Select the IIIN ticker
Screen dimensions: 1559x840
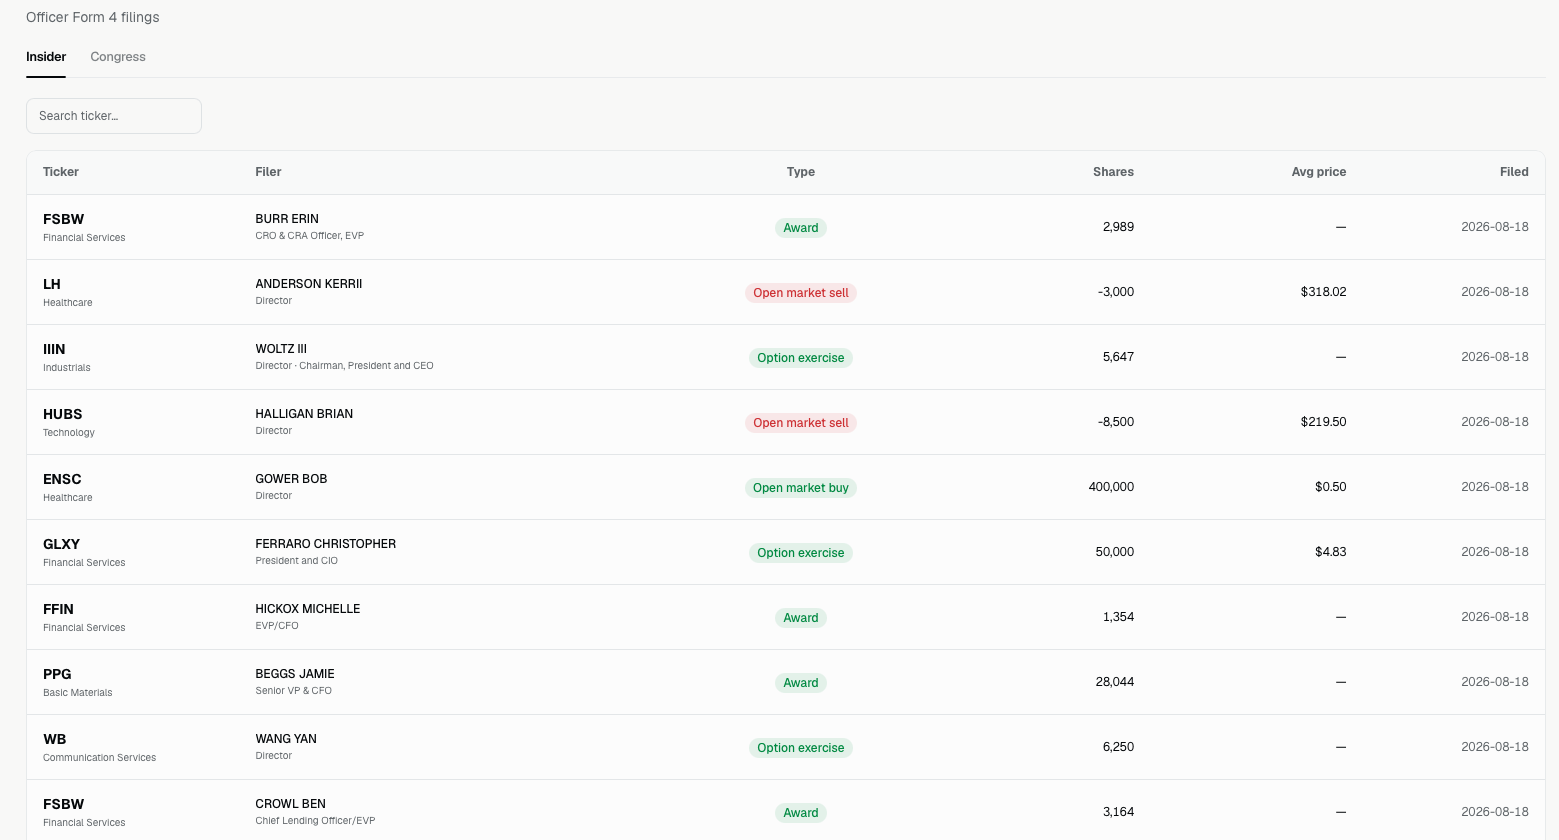pos(54,349)
